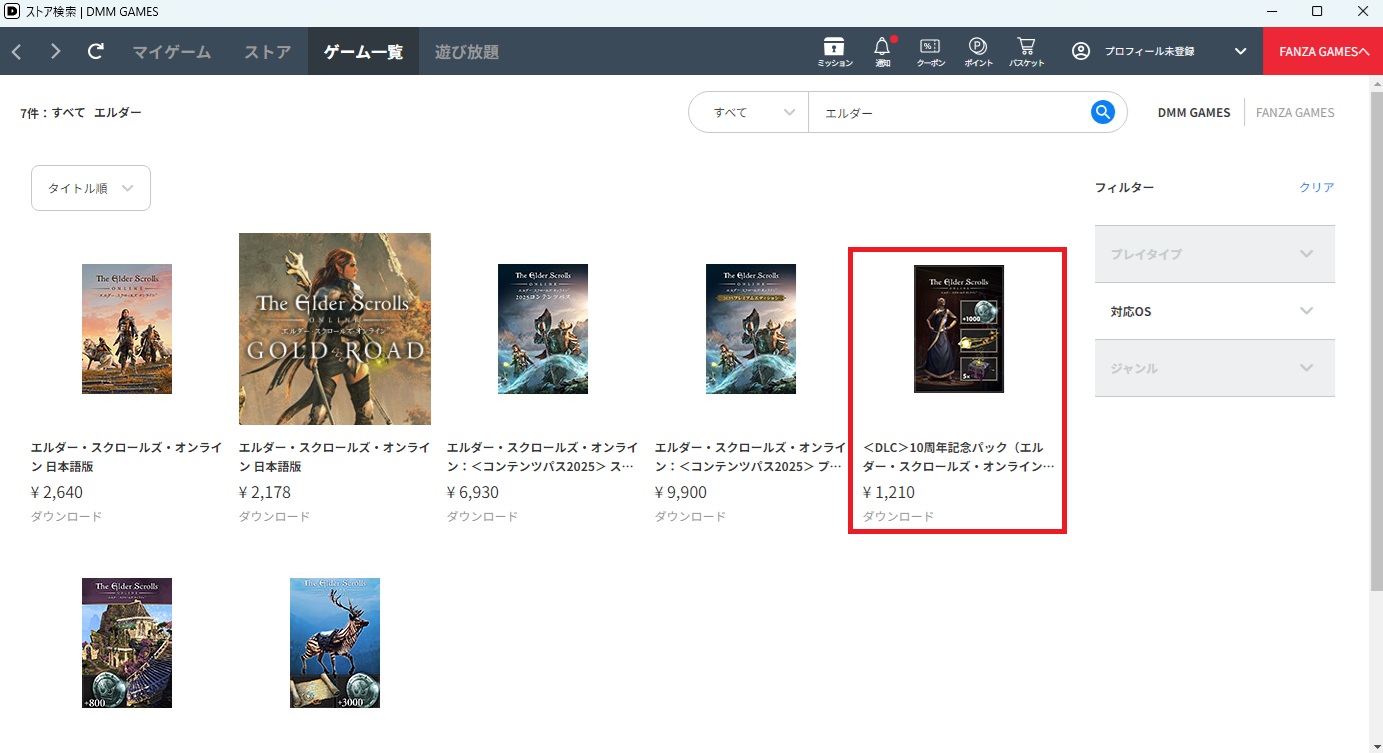Select the DMM GAMES store tab
Screen dimensions: 1383x753
click(1194, 113)
